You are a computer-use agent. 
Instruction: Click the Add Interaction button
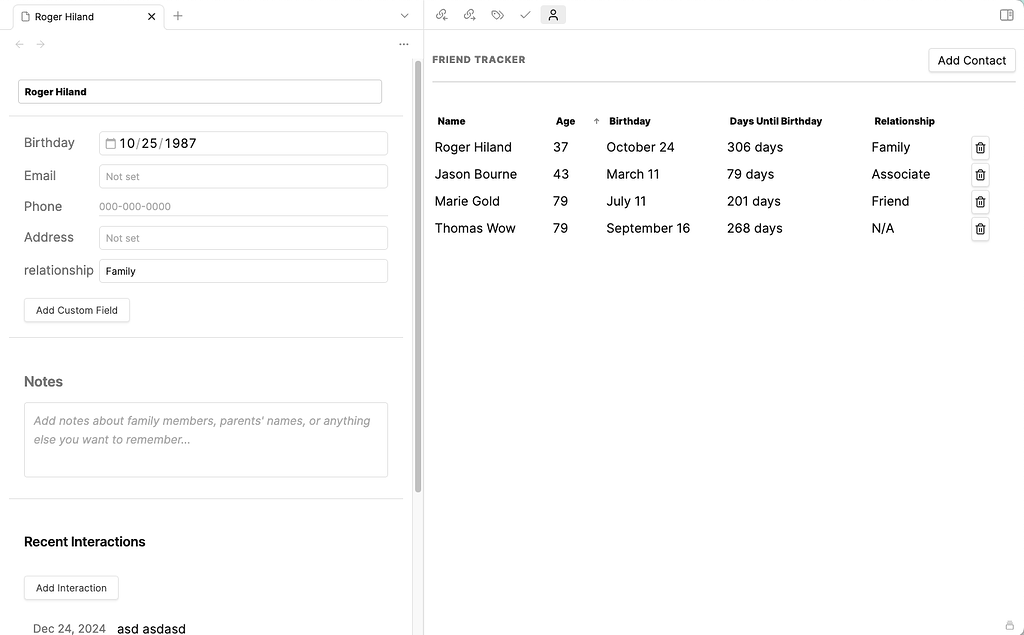tap(71, 587)
